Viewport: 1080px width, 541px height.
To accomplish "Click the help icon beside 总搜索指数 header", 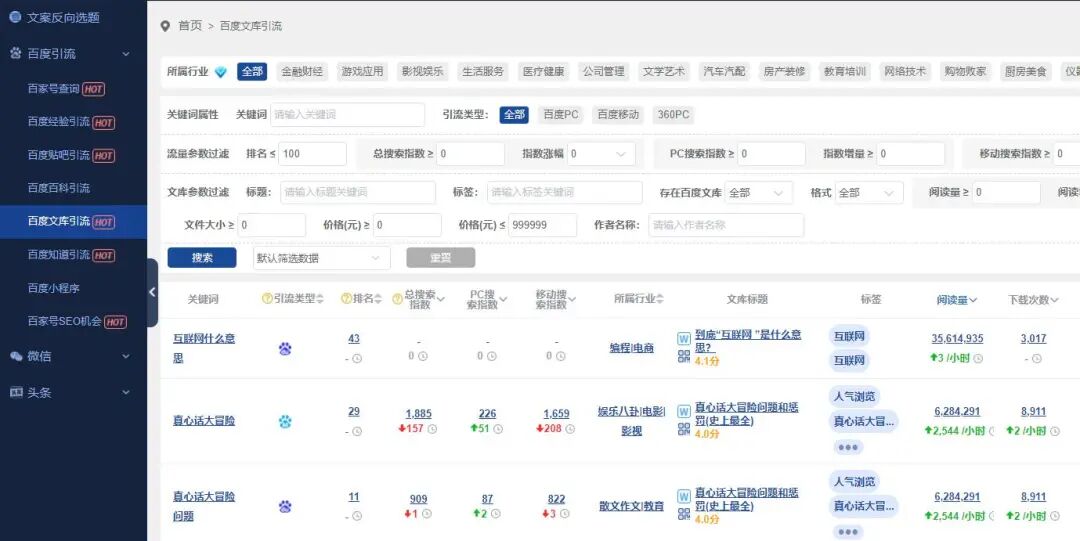I will click(397, 299).
